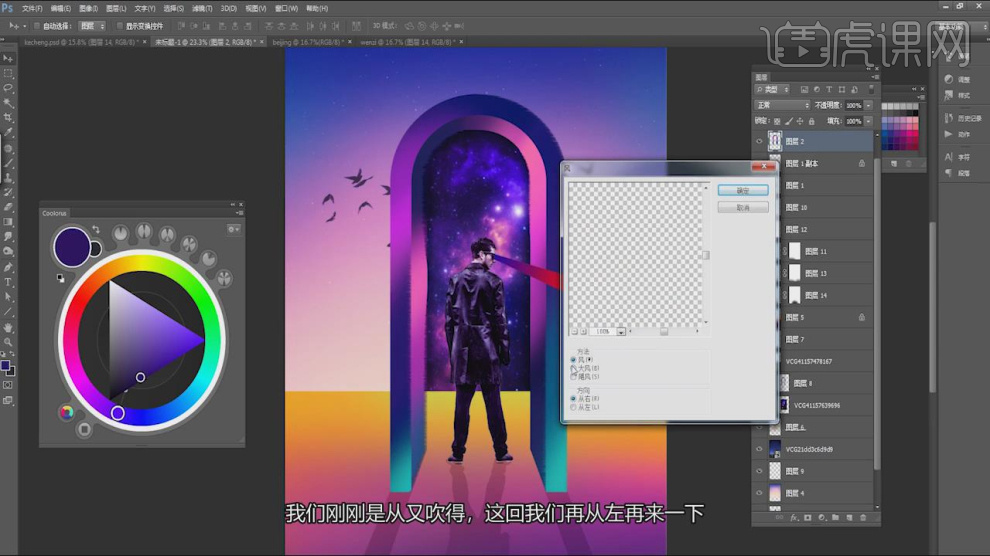Delete layer trash icon

863,518
